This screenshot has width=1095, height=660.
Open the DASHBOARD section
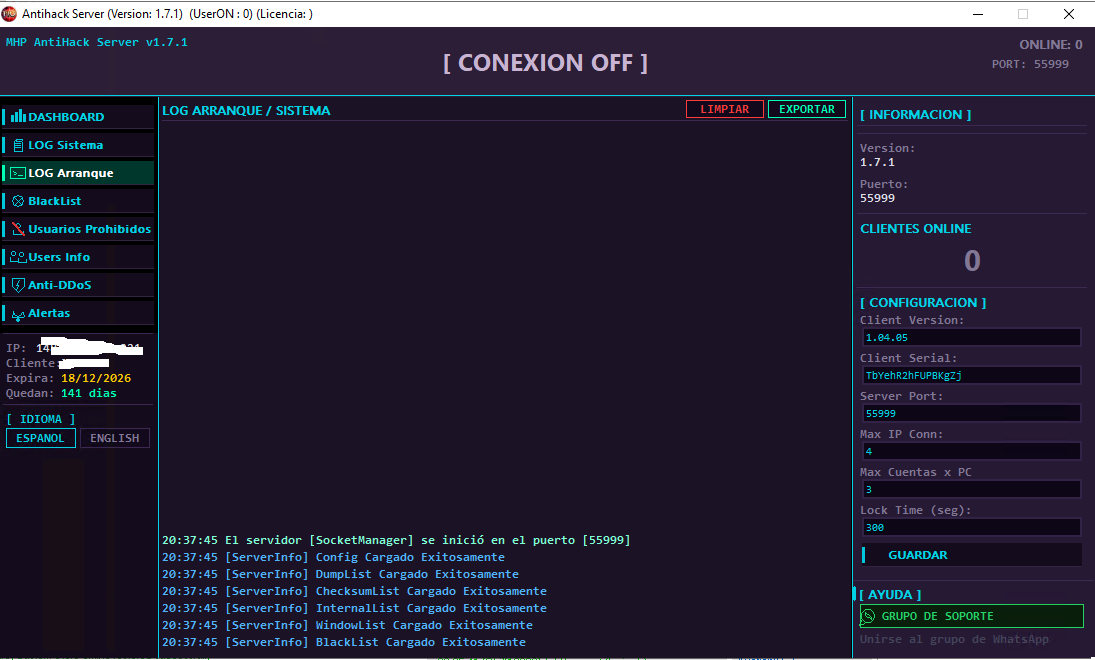[x=78, y=117]
